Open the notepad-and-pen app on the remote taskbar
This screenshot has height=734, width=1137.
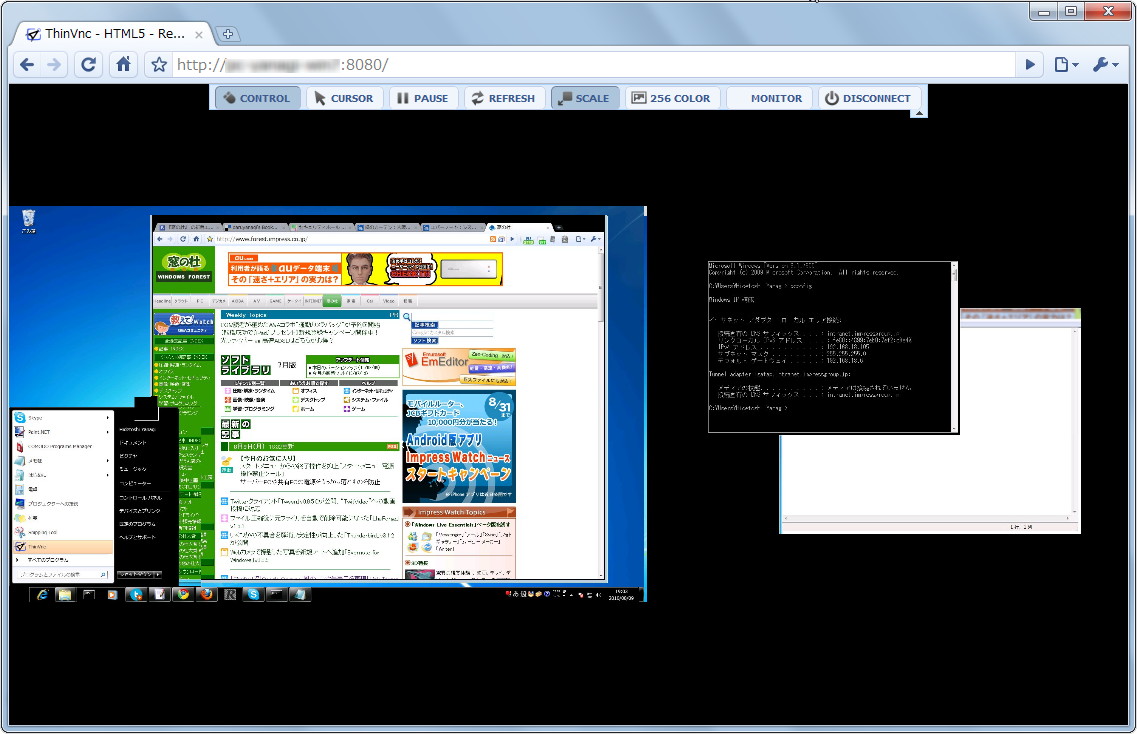tap(160, 595)
